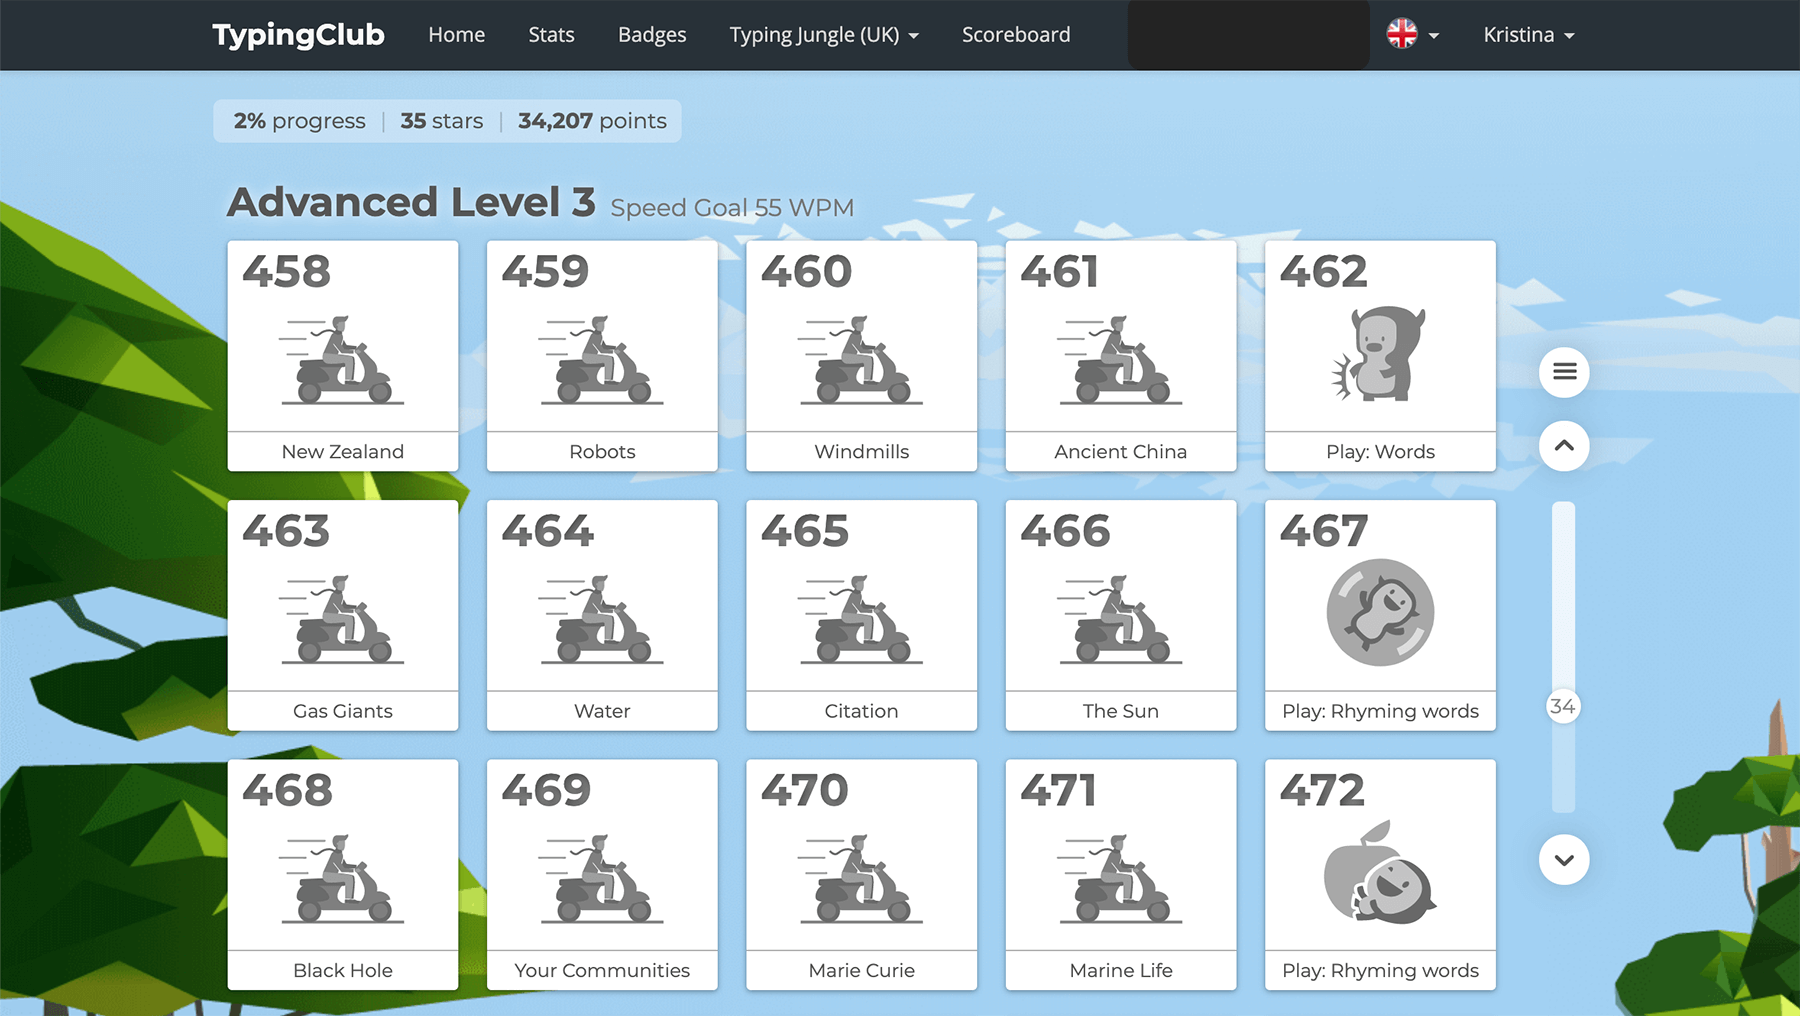Image resolution: width=1800 pixels, height=1016 pixels.
Task: Go to the Stats page
Action: [551, 35]
